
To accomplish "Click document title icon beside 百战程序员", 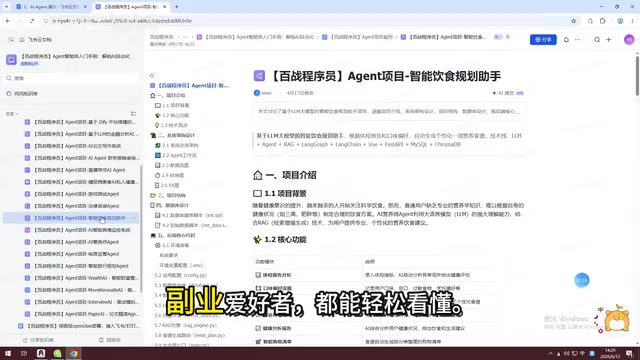I will tap(259, 76).
